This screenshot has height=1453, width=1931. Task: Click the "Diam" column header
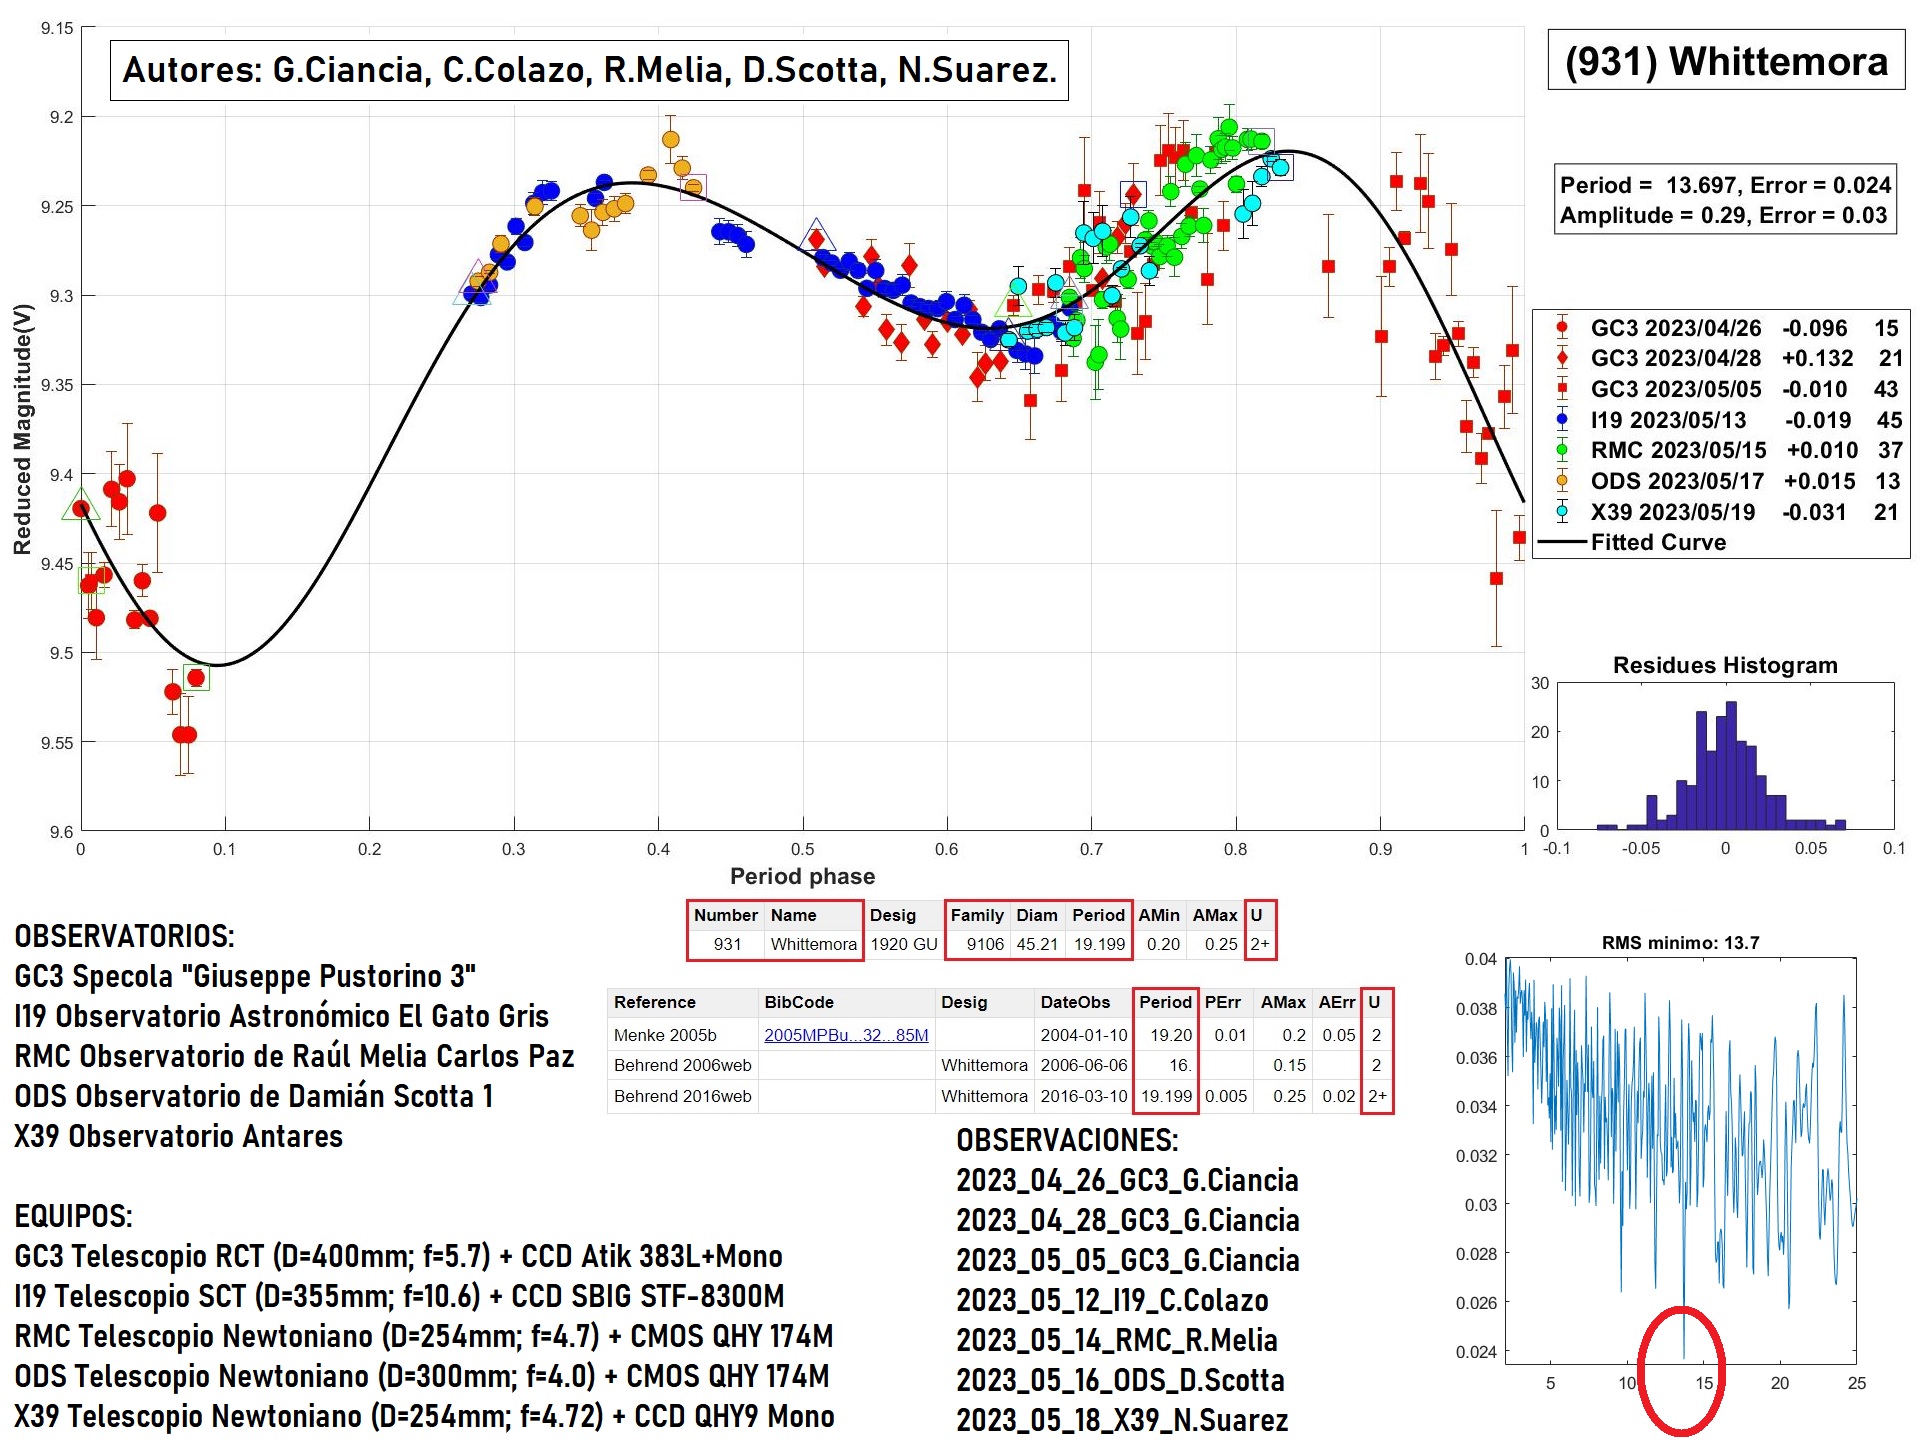tap(1037, 915)
